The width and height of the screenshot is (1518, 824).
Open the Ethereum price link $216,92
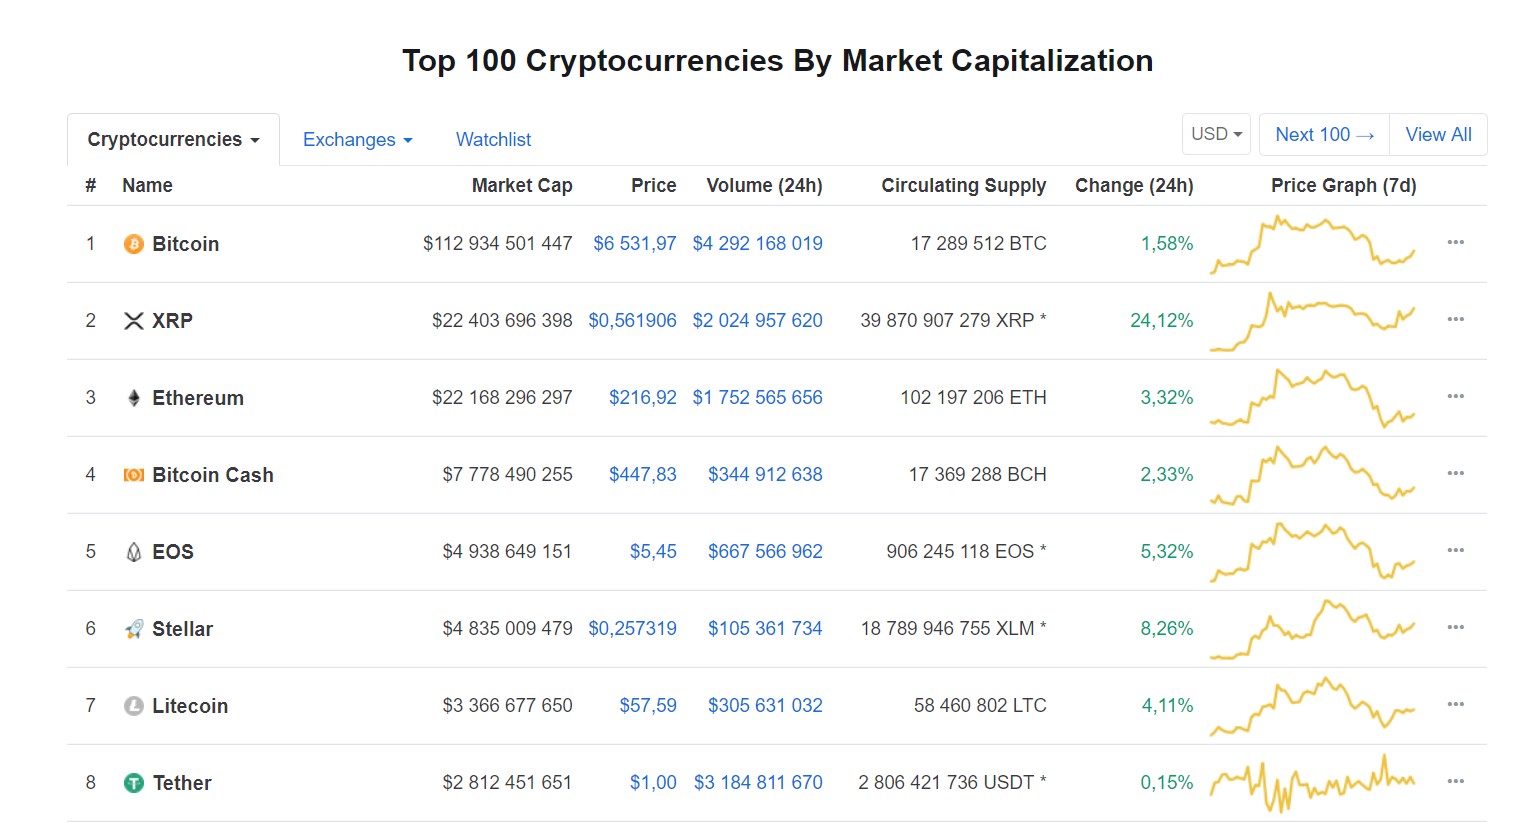(x=642, y=398)
